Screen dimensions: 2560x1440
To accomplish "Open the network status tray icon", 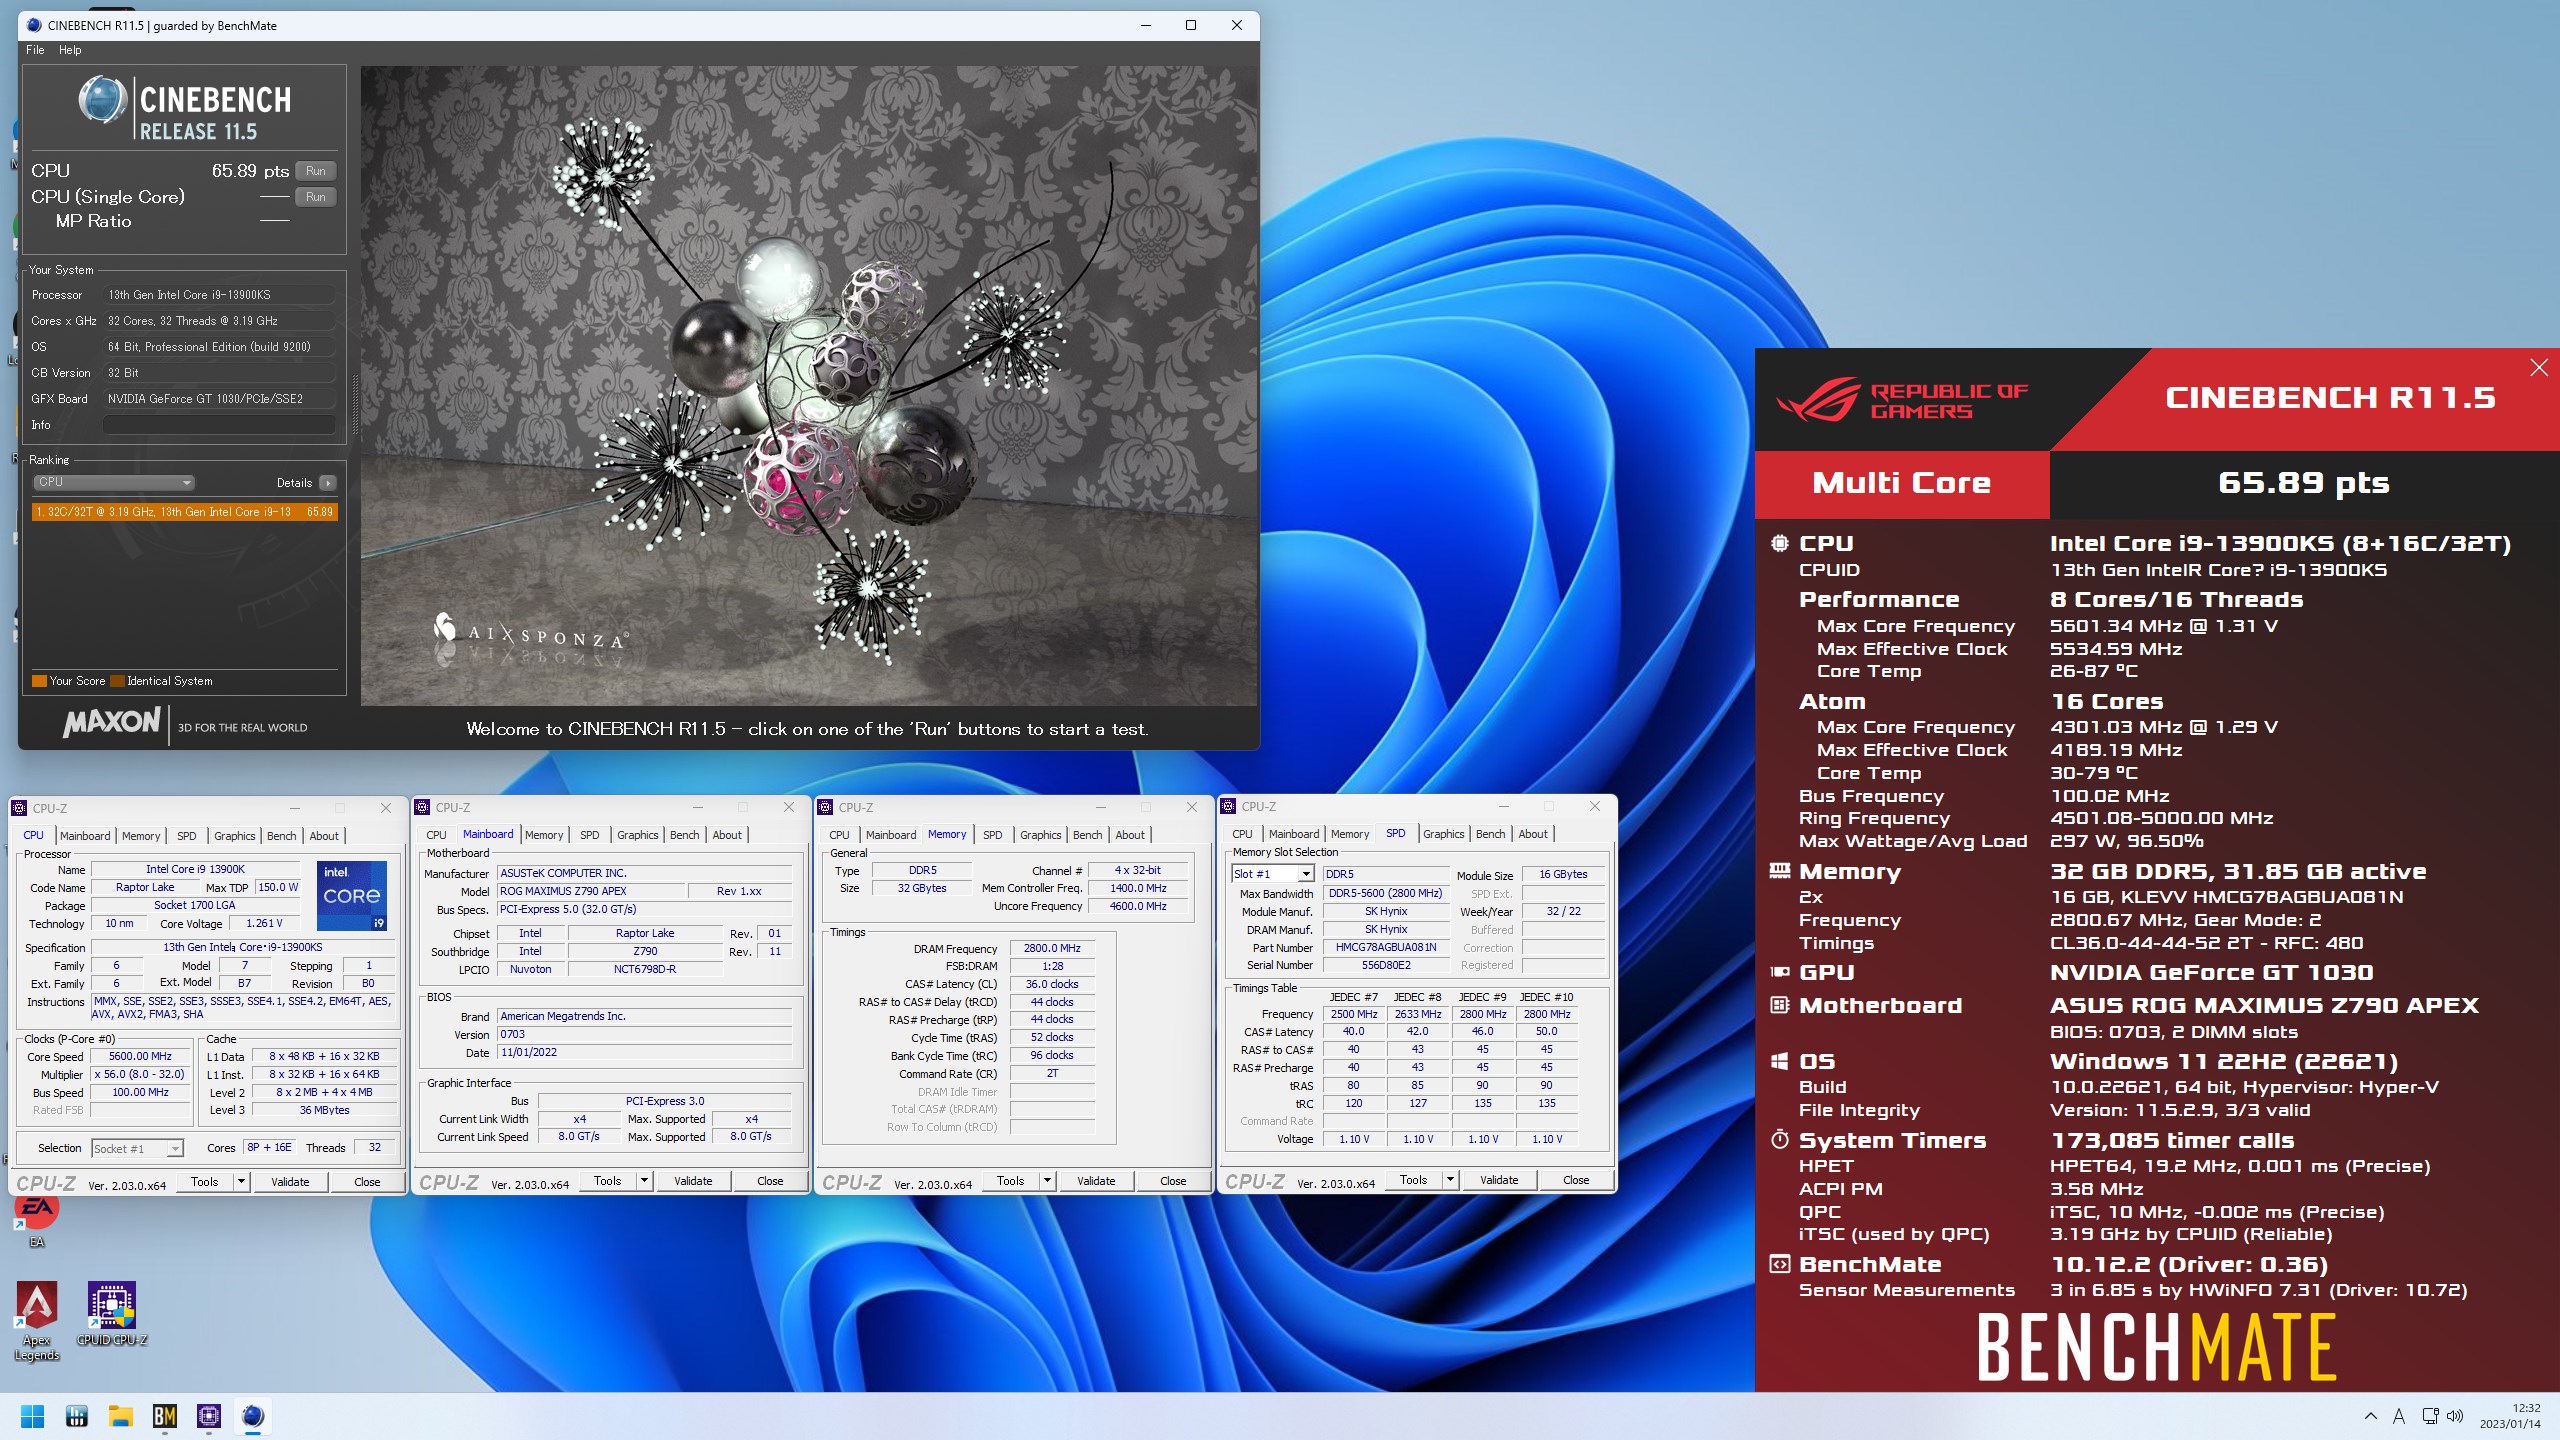I will [x=2430, y=1416].
